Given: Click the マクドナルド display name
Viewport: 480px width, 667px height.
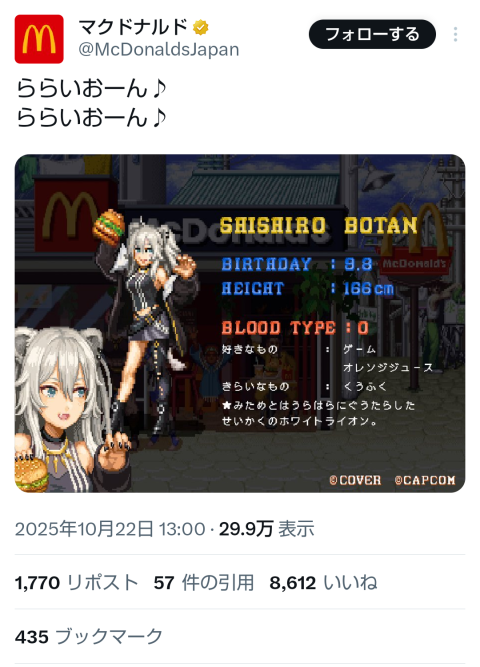Looking at the screenshot, I should (x=133, y=27).
